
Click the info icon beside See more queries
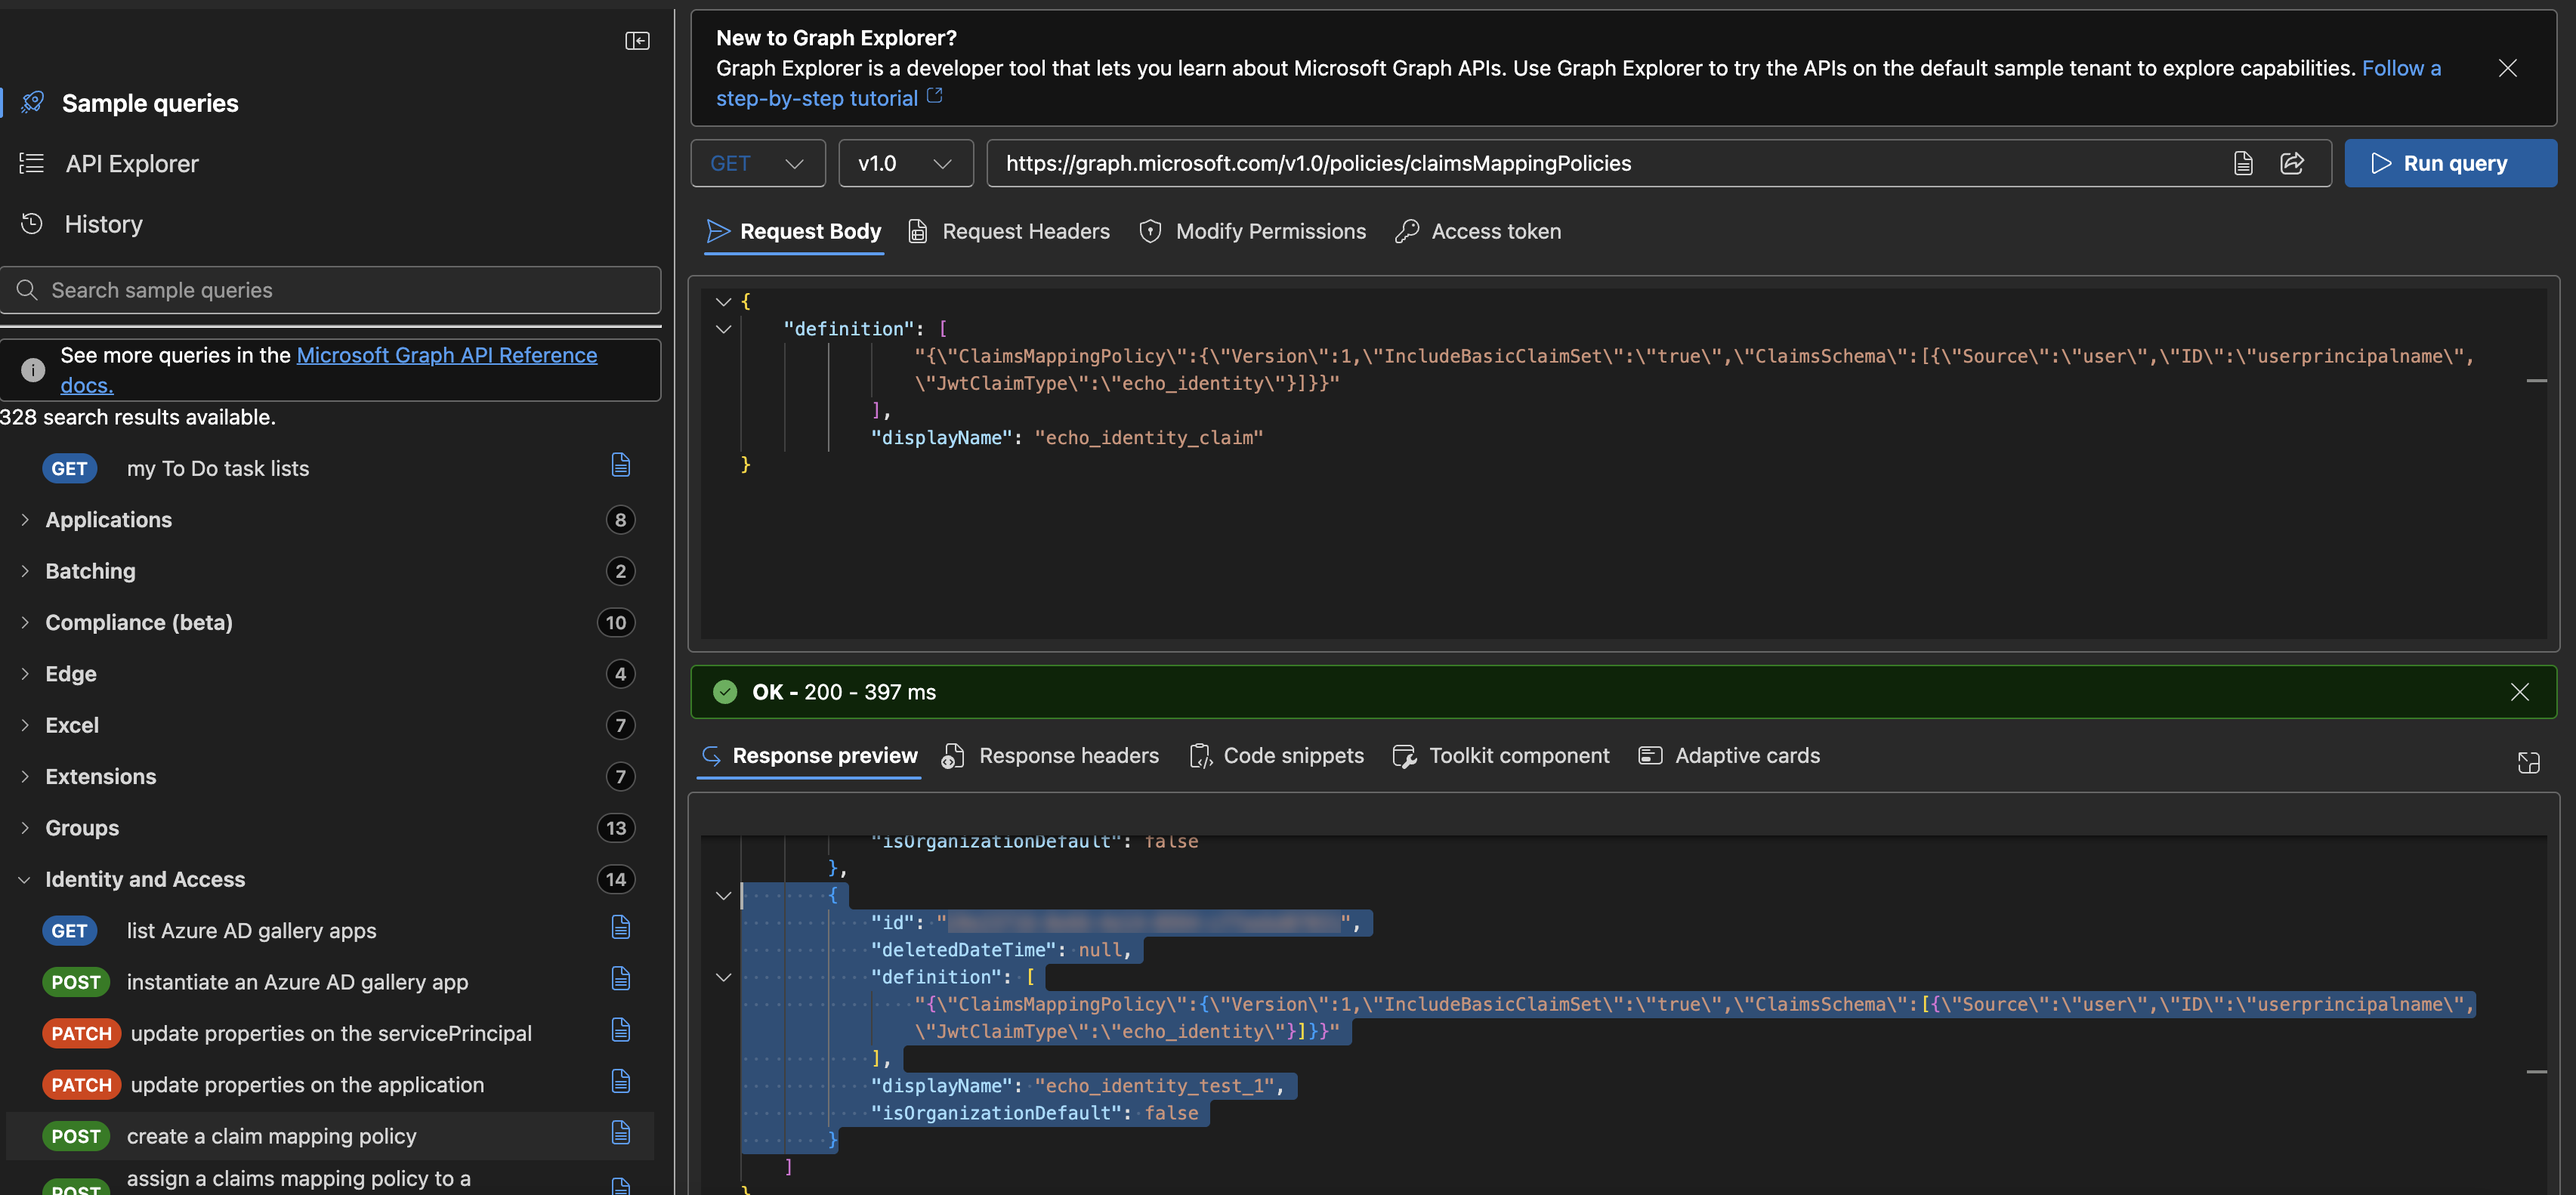point(33,370)
